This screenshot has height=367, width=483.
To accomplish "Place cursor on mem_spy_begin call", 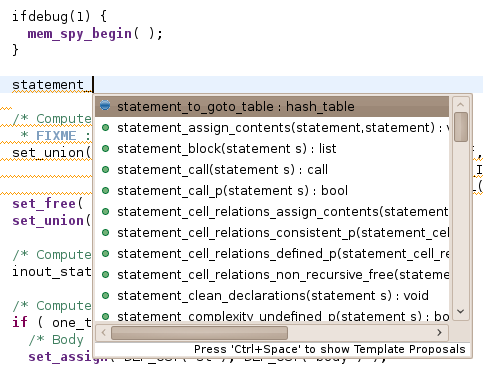I will tap(95, 34).
